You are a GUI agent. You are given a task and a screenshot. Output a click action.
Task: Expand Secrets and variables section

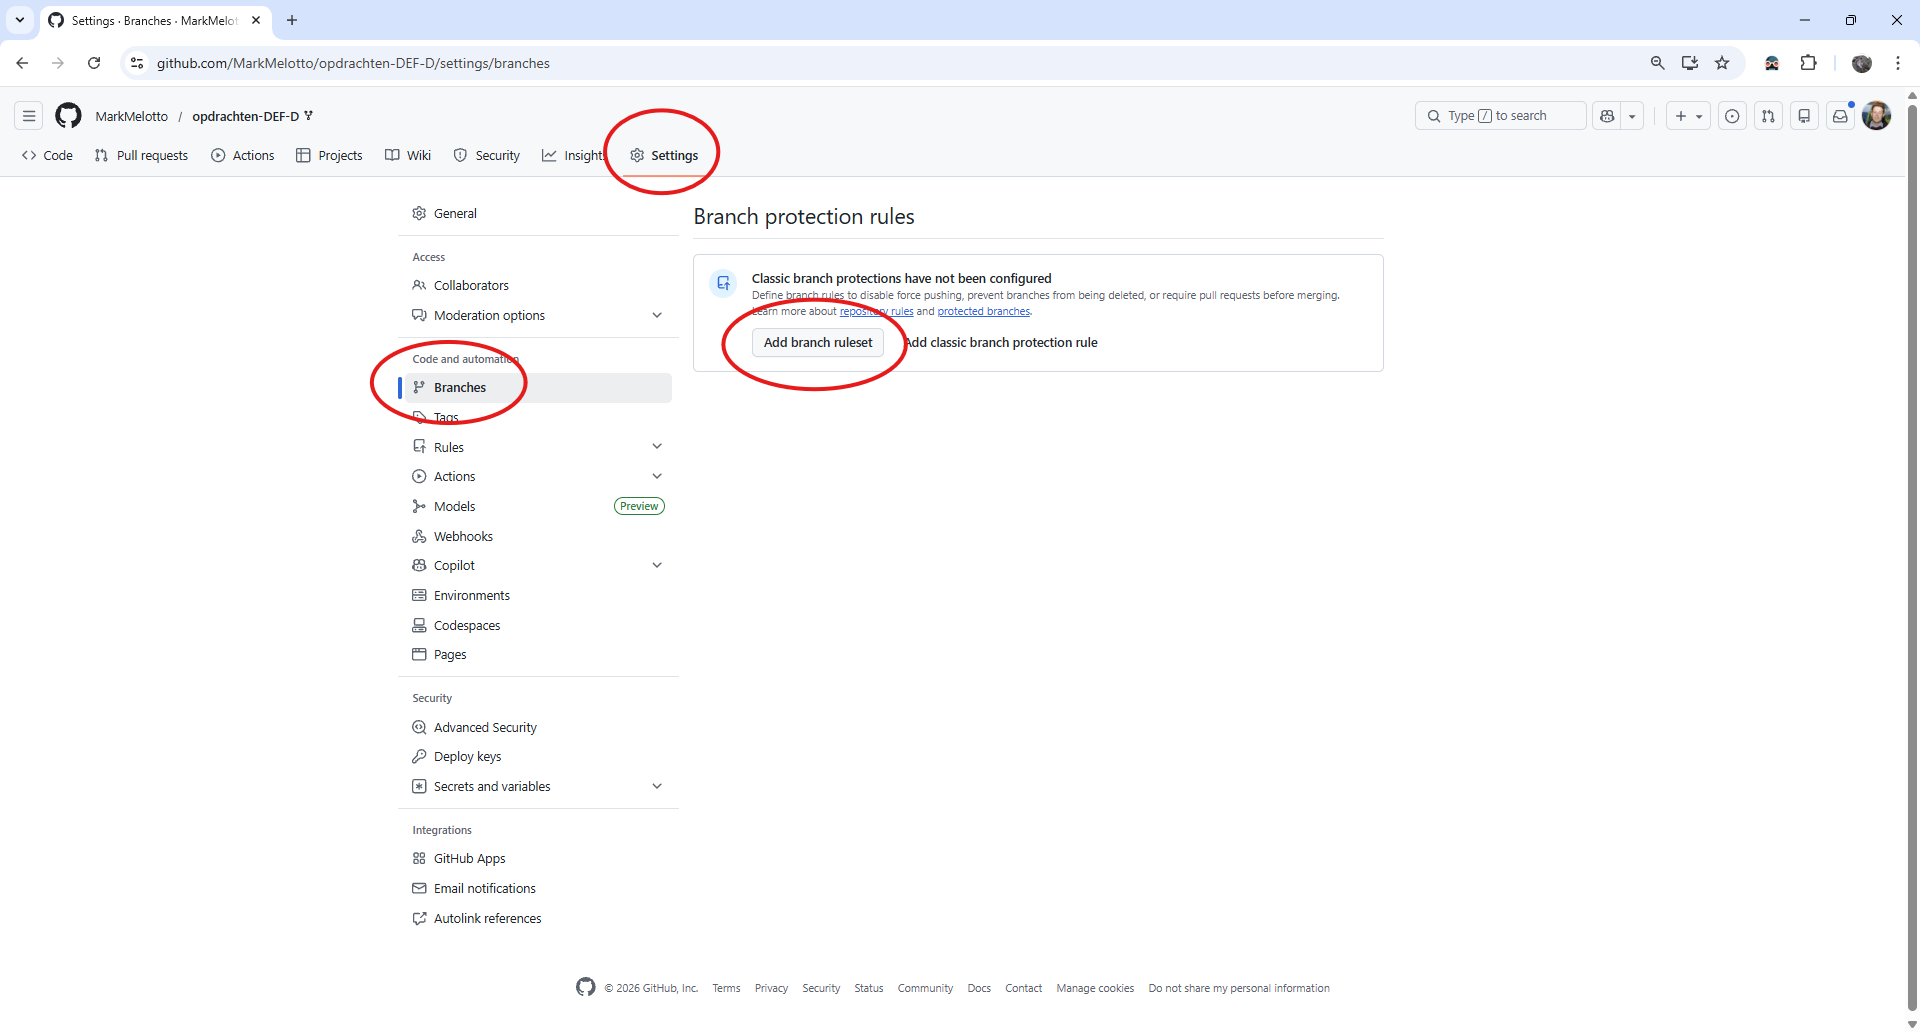coord(538,786)
